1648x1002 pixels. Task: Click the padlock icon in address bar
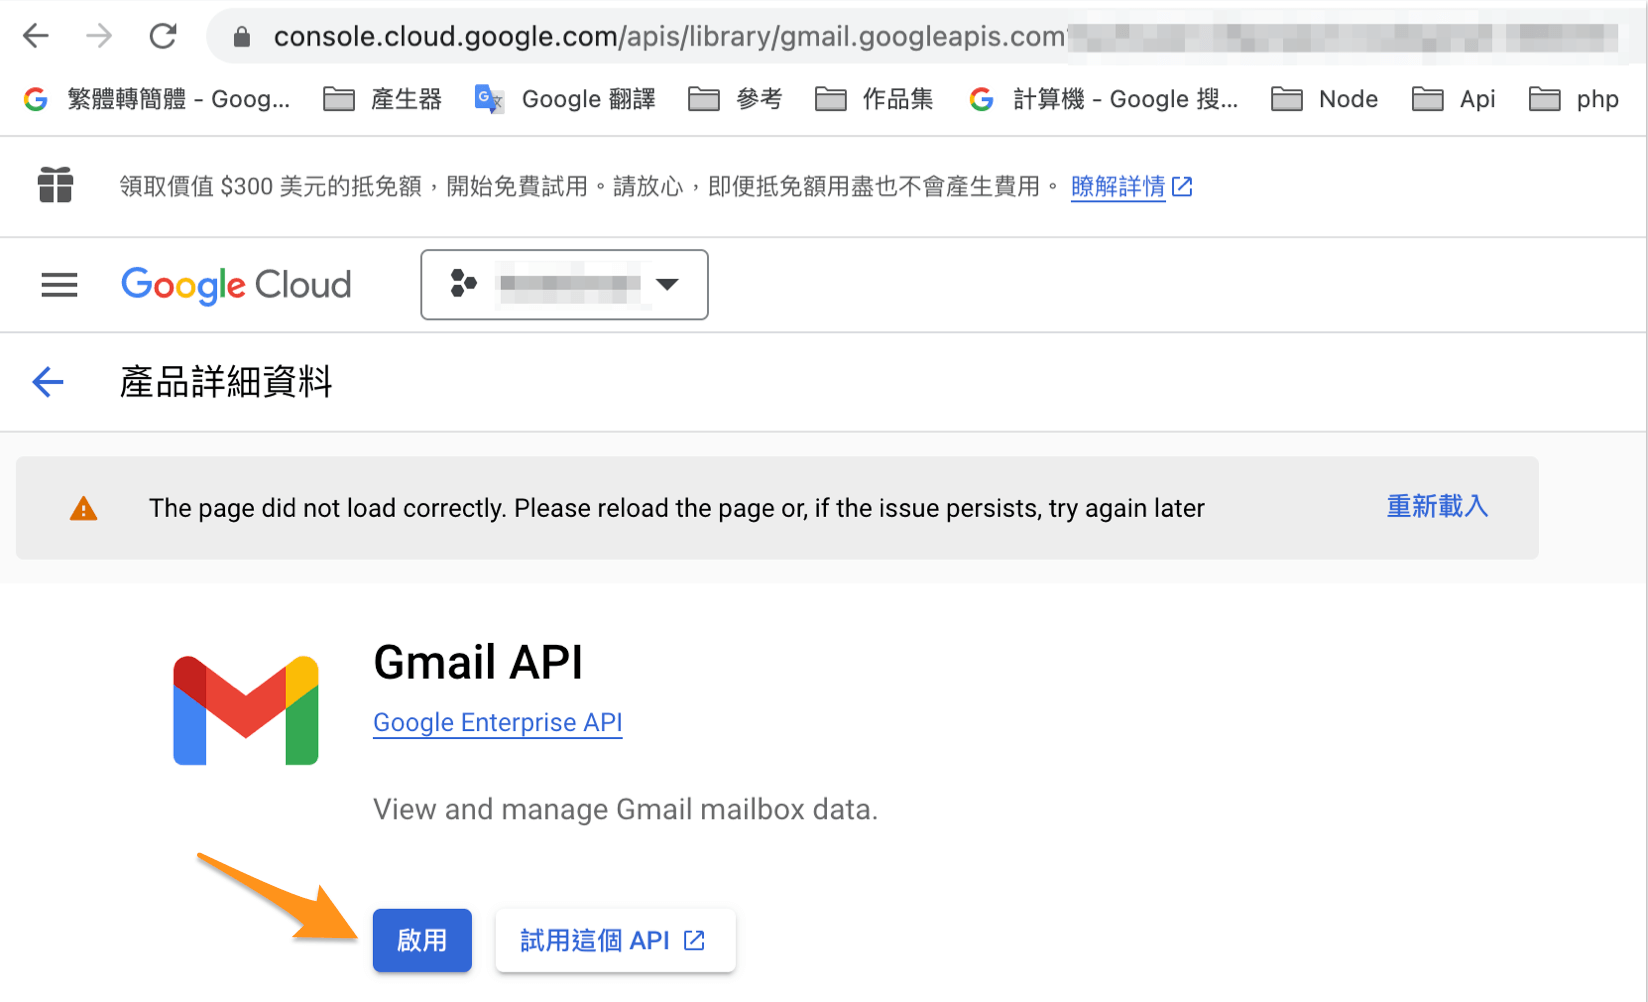coord(242,37)
